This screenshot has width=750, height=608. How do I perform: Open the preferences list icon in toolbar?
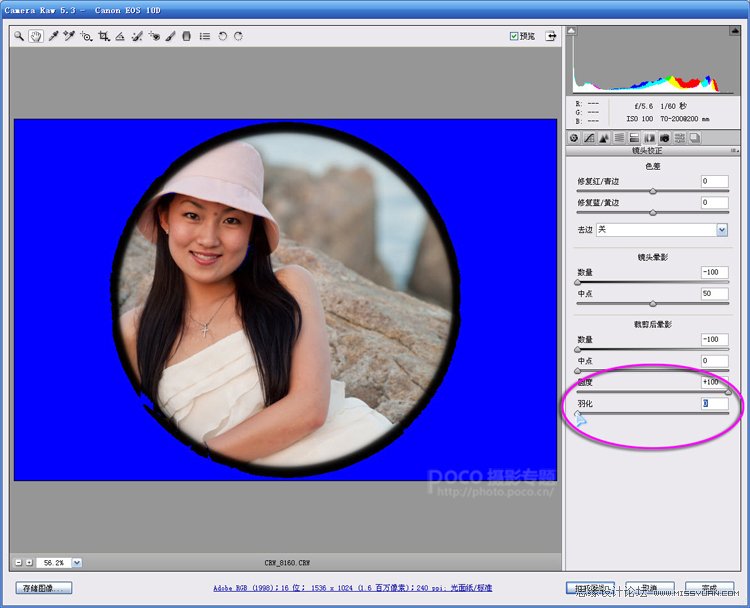pos(204,36)
